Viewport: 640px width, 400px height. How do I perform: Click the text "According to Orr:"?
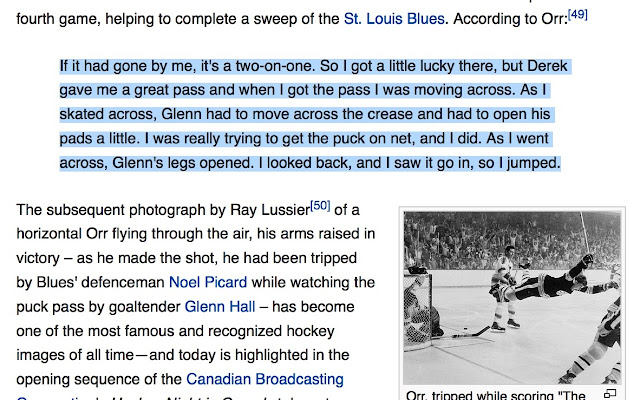[x=510, y=19]
